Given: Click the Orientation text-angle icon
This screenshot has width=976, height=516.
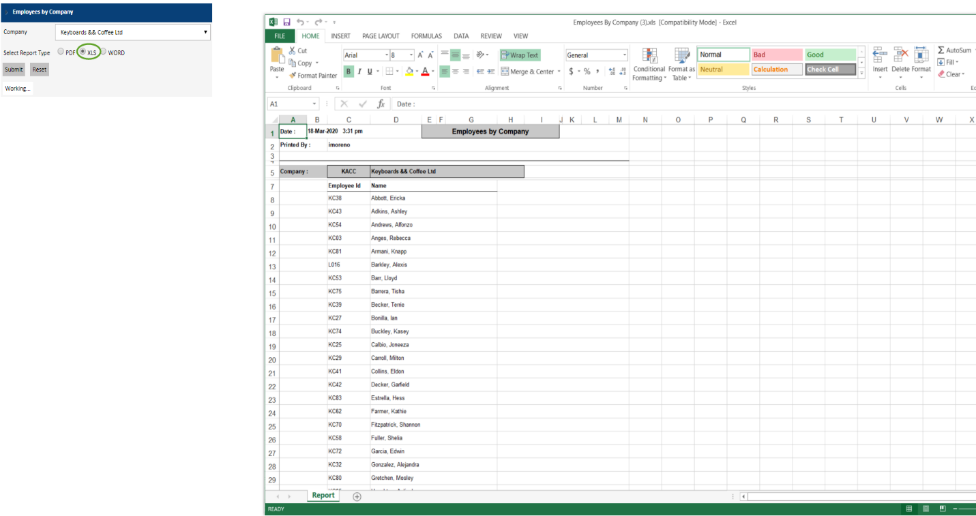Looking at the screenshot, I should 481,55.
